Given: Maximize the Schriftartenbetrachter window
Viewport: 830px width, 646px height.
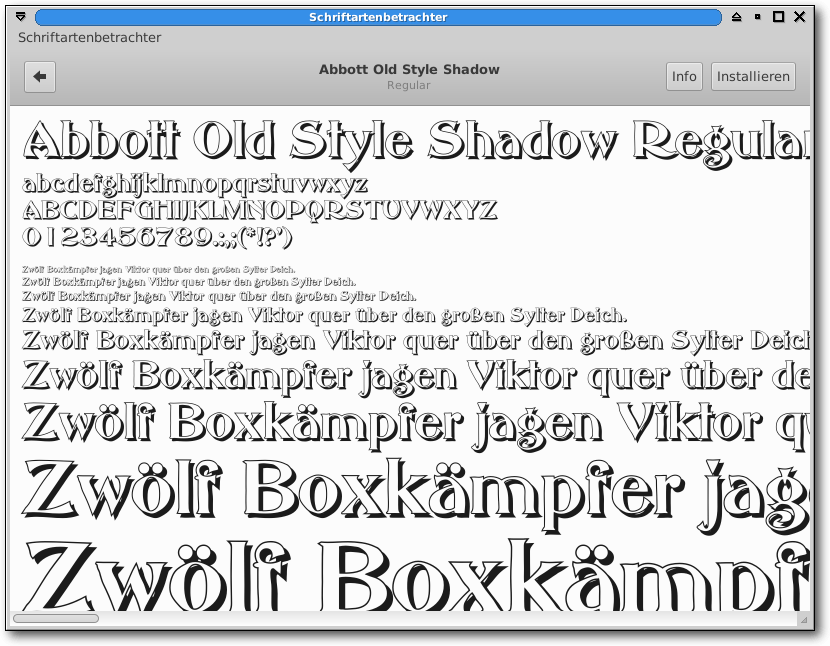Looking at the screenshot, I should click(778, 17).
